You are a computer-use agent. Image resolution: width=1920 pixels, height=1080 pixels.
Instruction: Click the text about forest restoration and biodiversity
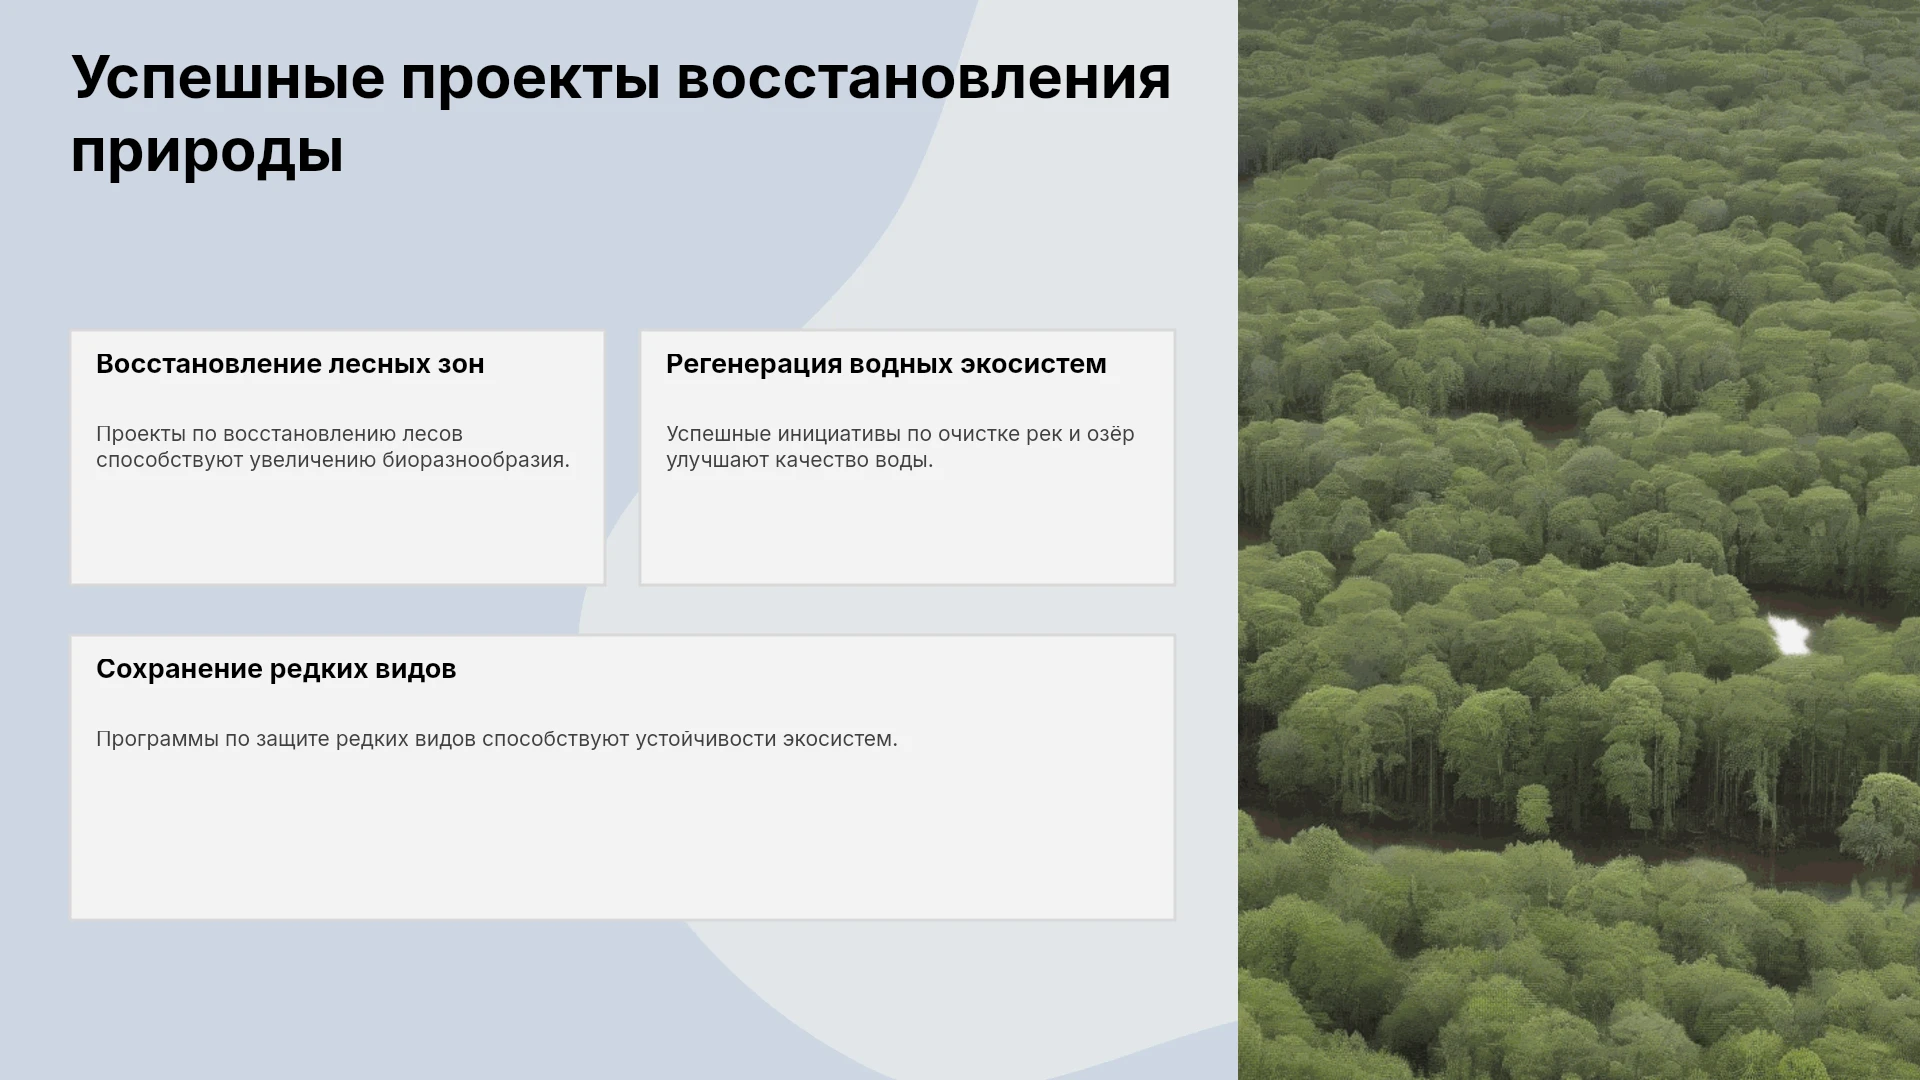coord(333,447)
